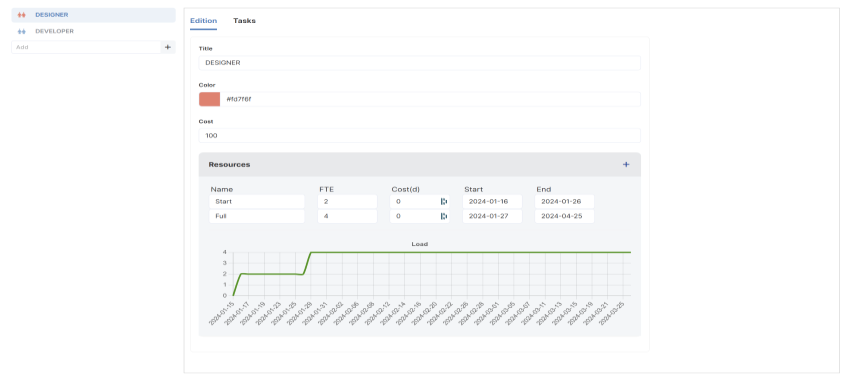The width and height of the screenshot is (854, 381).
Task: Open the Edition tab
Action: coord(203,21)
